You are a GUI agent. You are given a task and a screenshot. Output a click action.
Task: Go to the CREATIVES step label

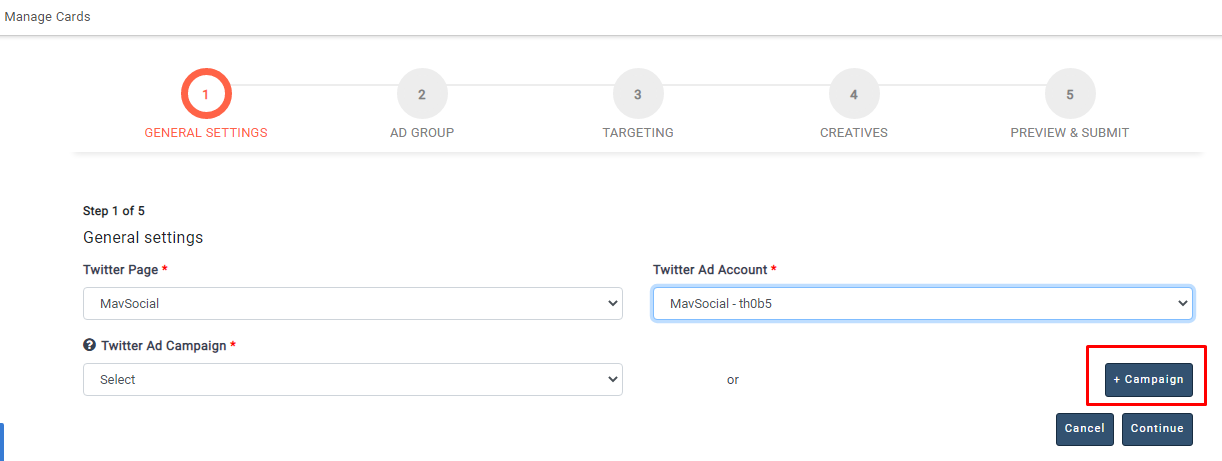(x=854, y=133)
